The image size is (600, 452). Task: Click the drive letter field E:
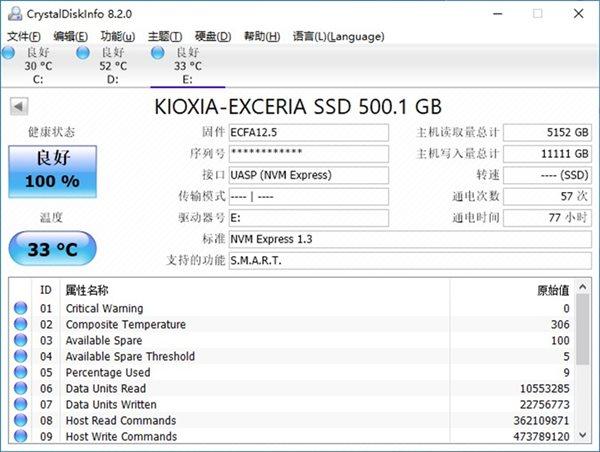(x=309, y=218)
